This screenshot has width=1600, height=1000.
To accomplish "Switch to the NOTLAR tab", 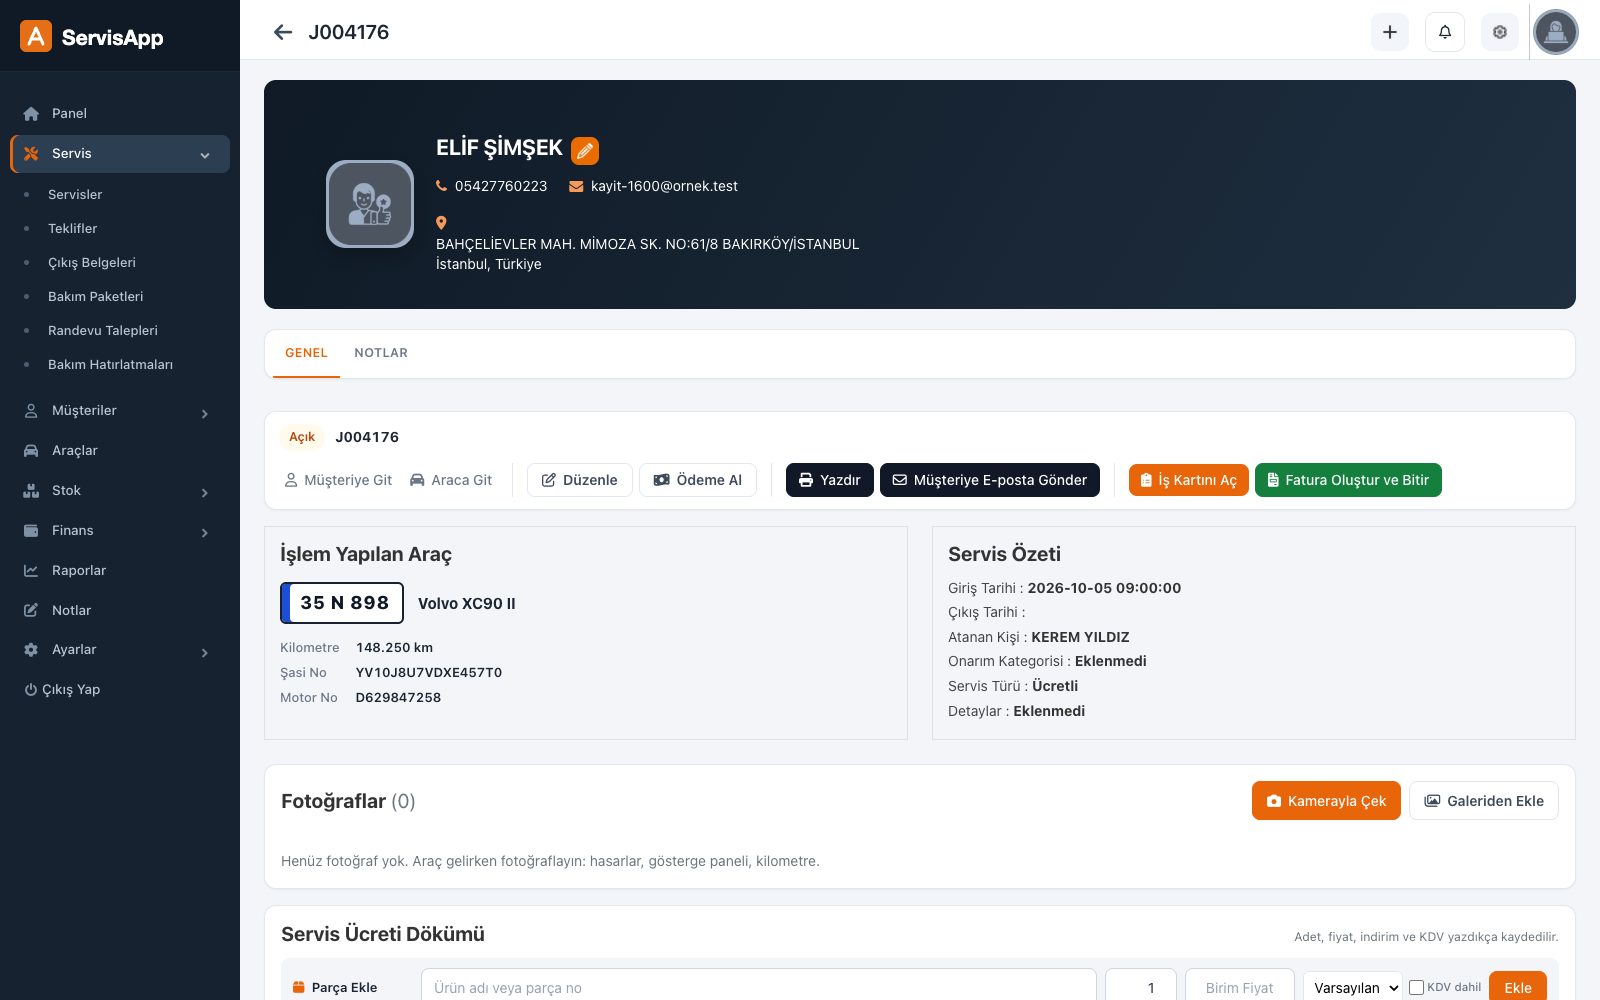I will click(381, 353).
